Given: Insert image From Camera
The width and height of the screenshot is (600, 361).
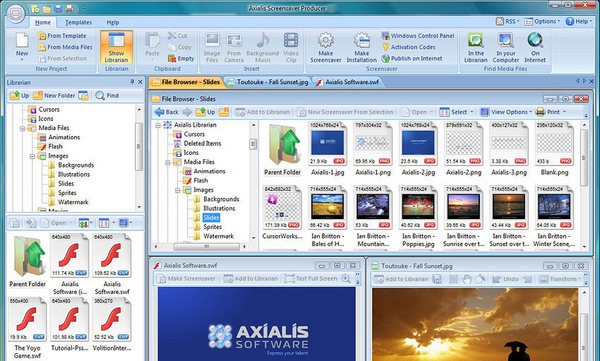Looking at the screenshot, I should (x=234, y=48).
